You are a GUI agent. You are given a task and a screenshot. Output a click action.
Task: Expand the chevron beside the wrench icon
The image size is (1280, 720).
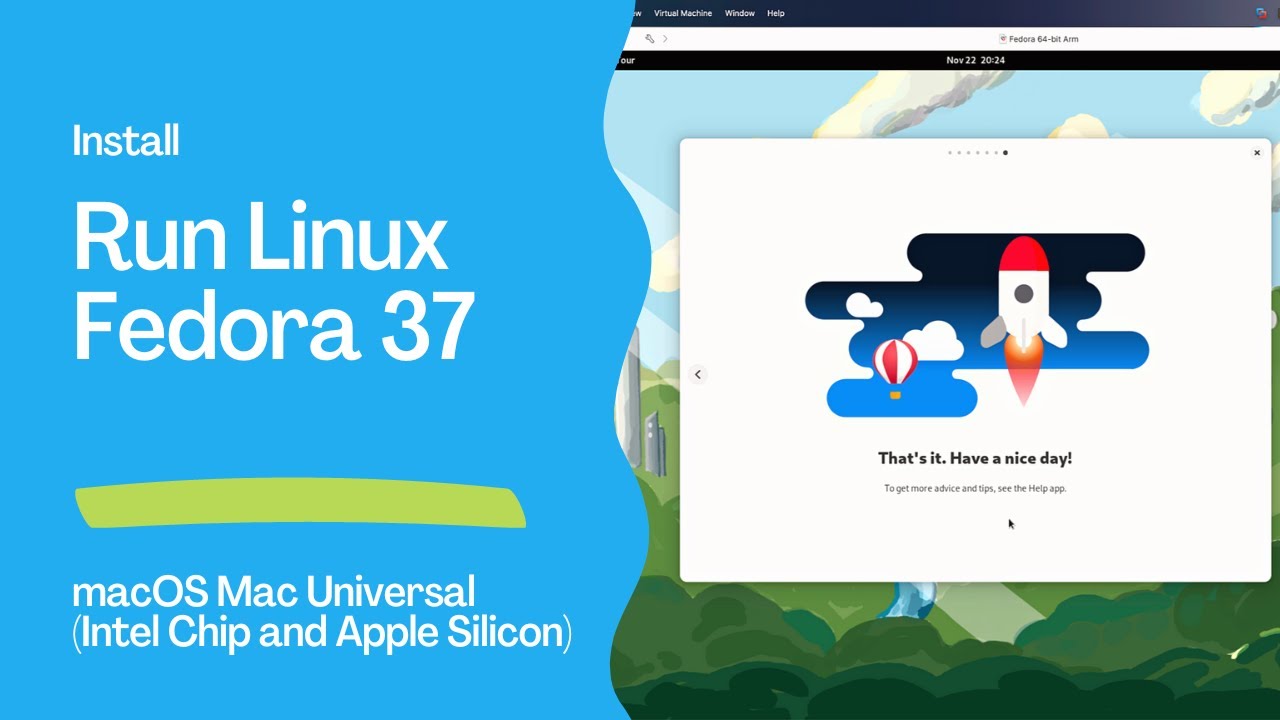665,39
